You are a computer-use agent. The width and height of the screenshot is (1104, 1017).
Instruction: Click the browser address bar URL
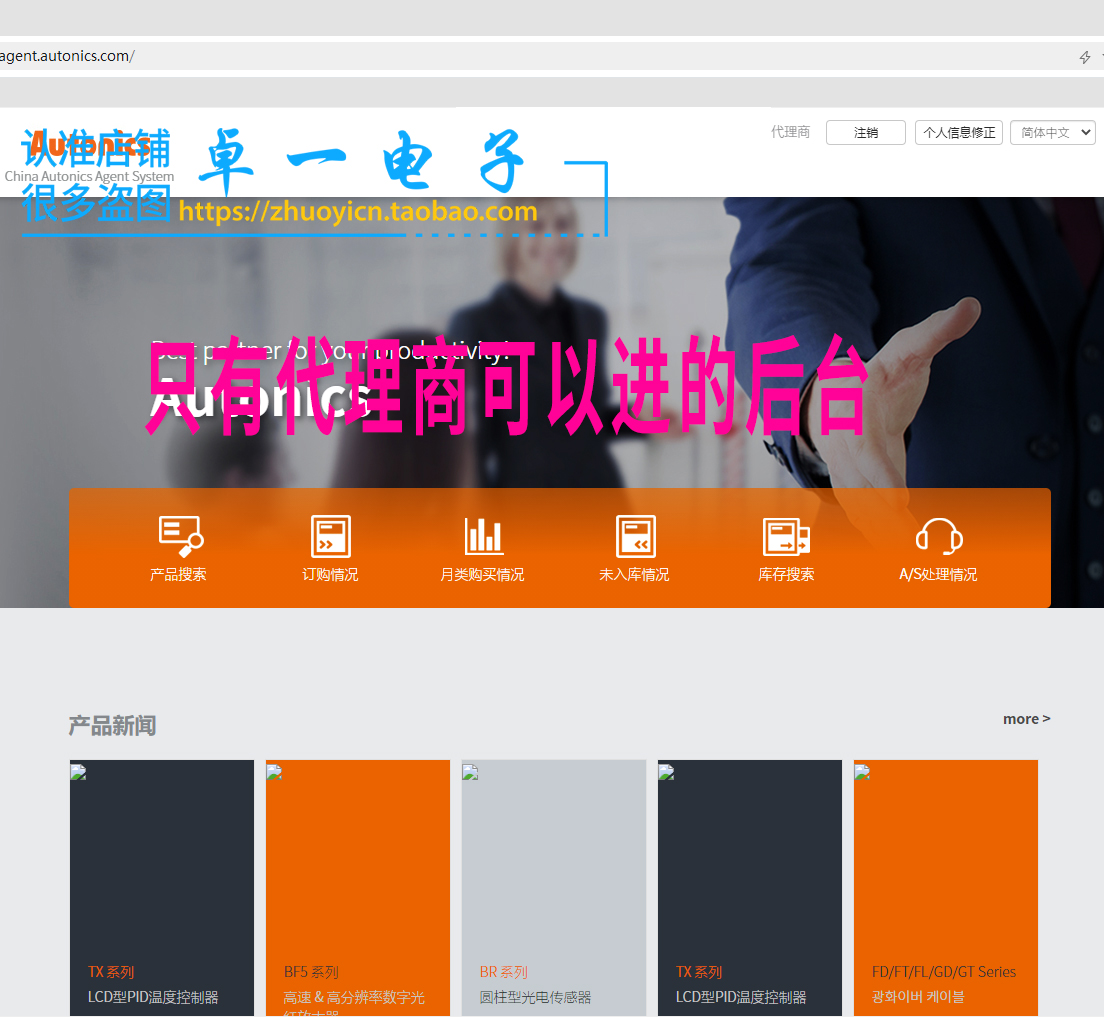pos(68,56)
